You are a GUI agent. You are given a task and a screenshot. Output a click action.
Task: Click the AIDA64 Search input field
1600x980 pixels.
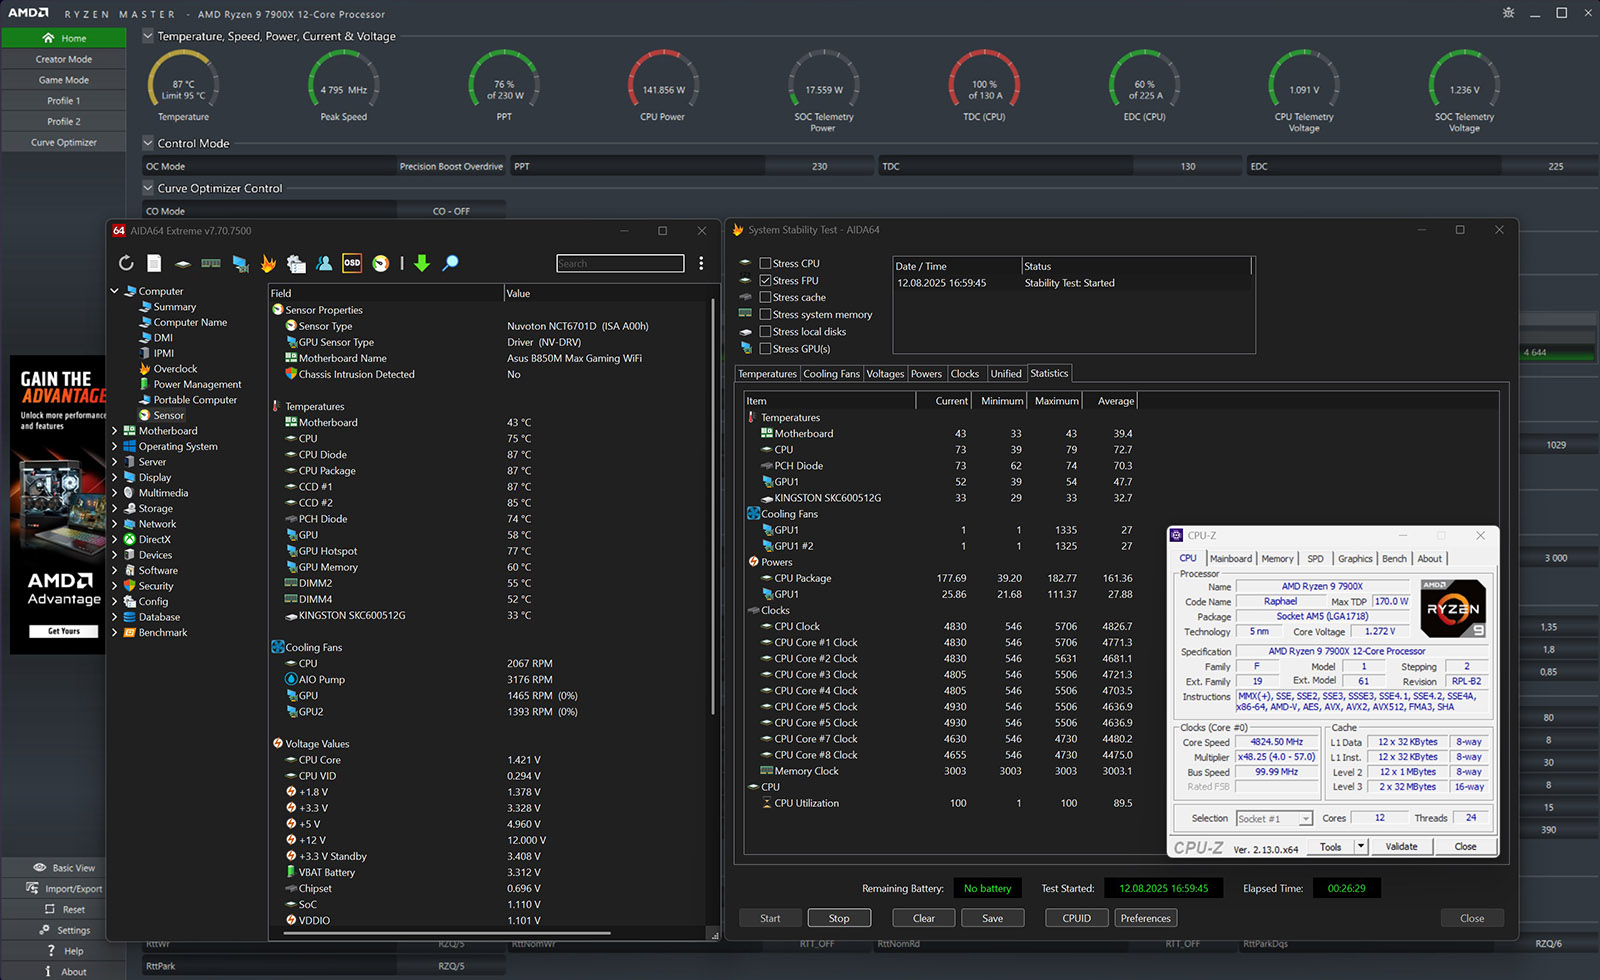[620, 263]
